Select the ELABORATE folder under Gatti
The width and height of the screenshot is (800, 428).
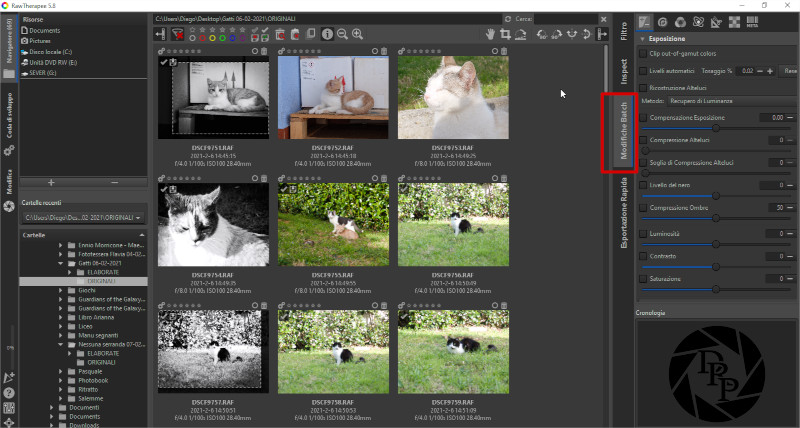102,272
